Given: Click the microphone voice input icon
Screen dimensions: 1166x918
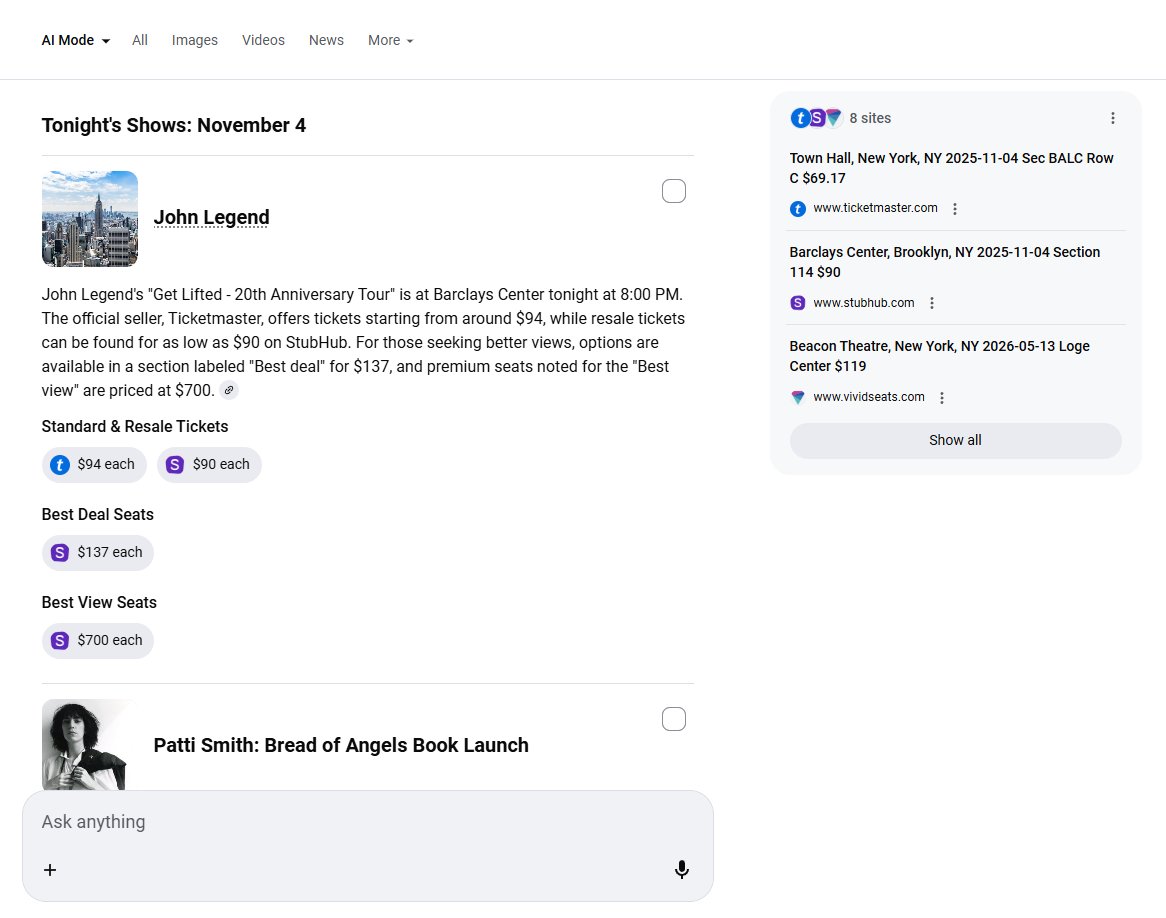Looking at the screenshot, I should 682,870.
